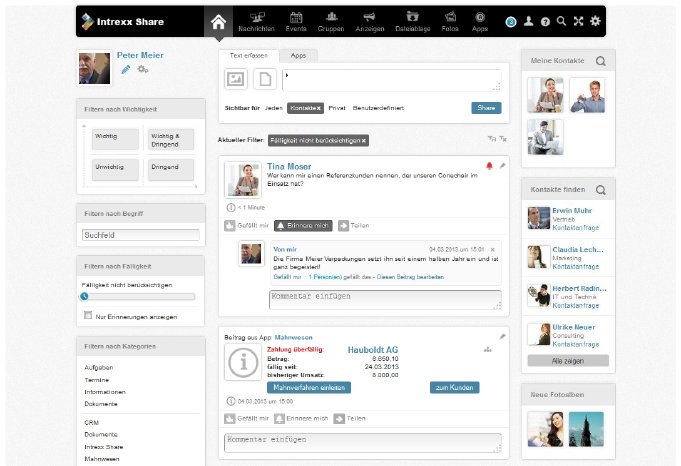Click the Share button
This screenshot has height=466, width=681.
point(486,108)
